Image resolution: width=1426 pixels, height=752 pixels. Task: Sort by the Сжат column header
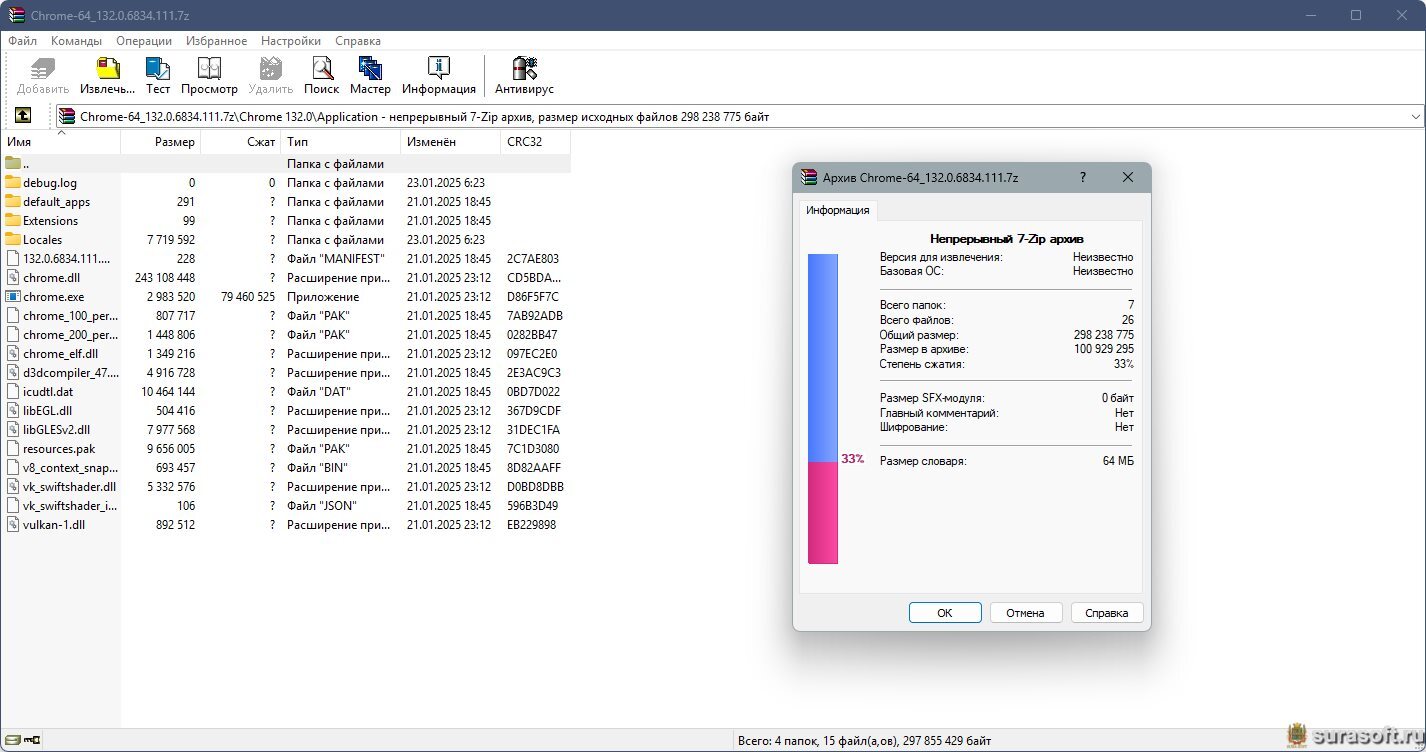241,142
